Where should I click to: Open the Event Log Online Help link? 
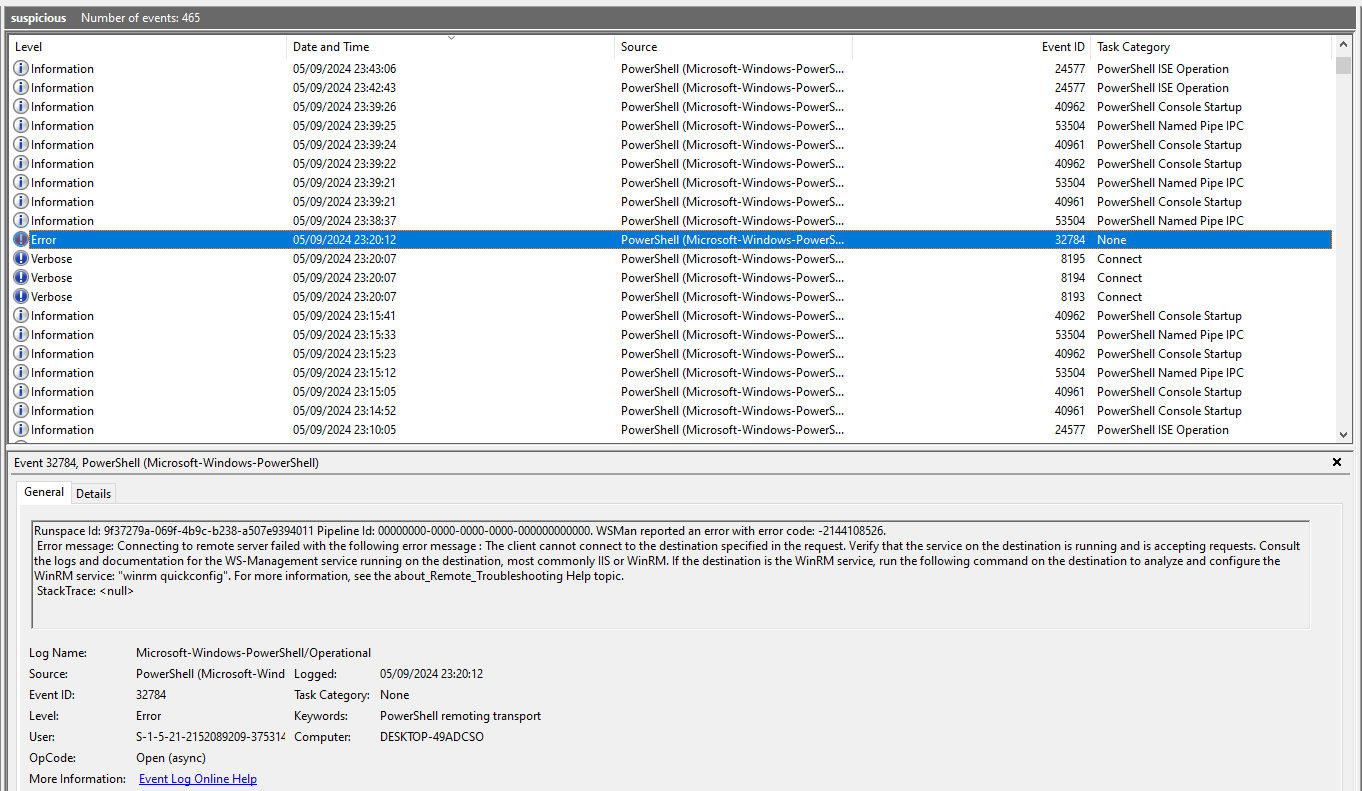[x=197, y=779]
